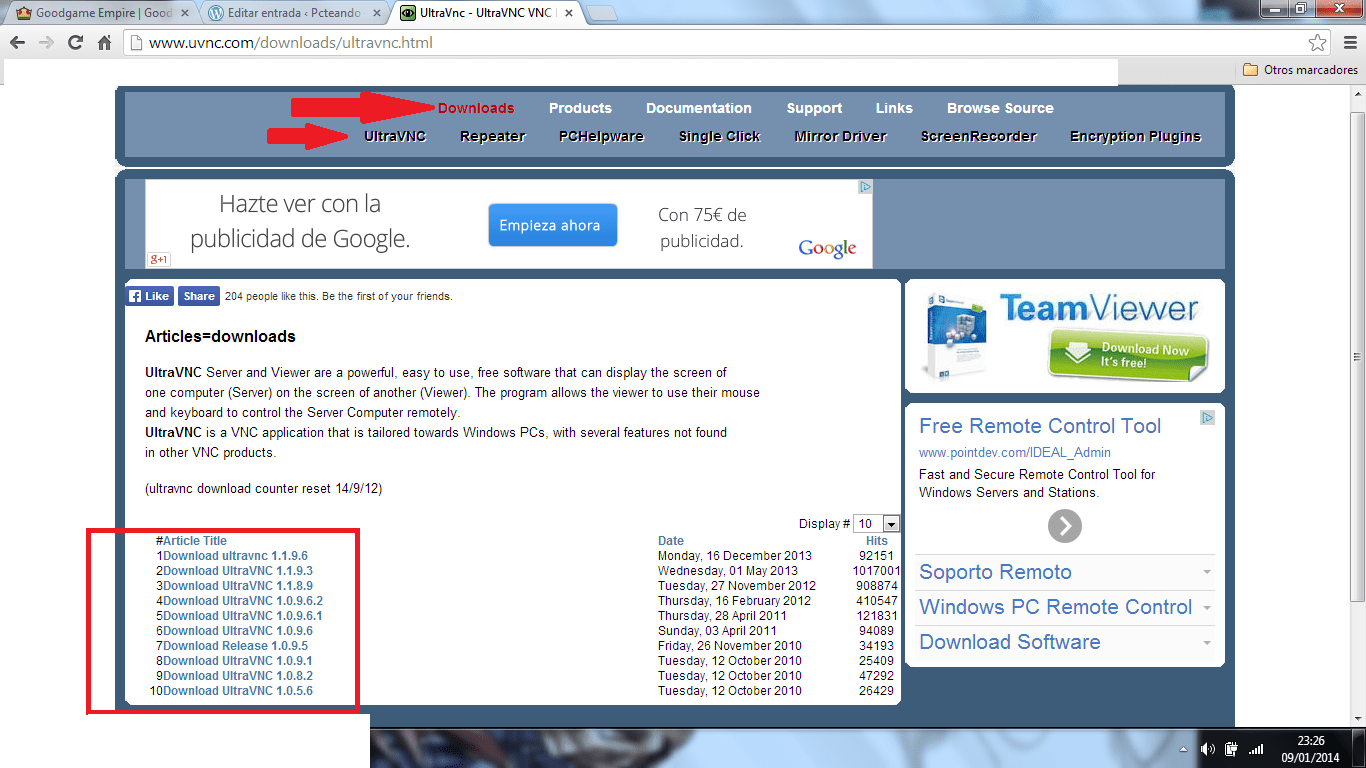1366x768 pixels.
Task: Open the Products menu item
Action: pos(580,108)
